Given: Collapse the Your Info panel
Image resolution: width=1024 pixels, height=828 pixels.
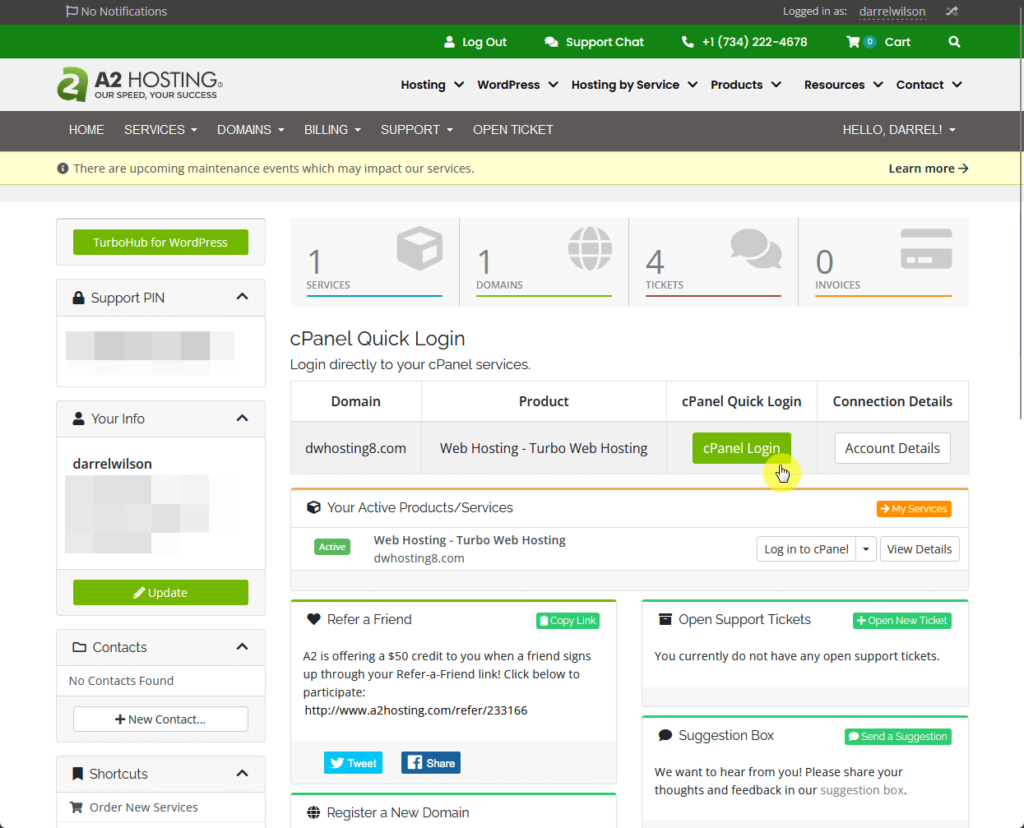Looking at the screenshot, I should coord(242,419).
